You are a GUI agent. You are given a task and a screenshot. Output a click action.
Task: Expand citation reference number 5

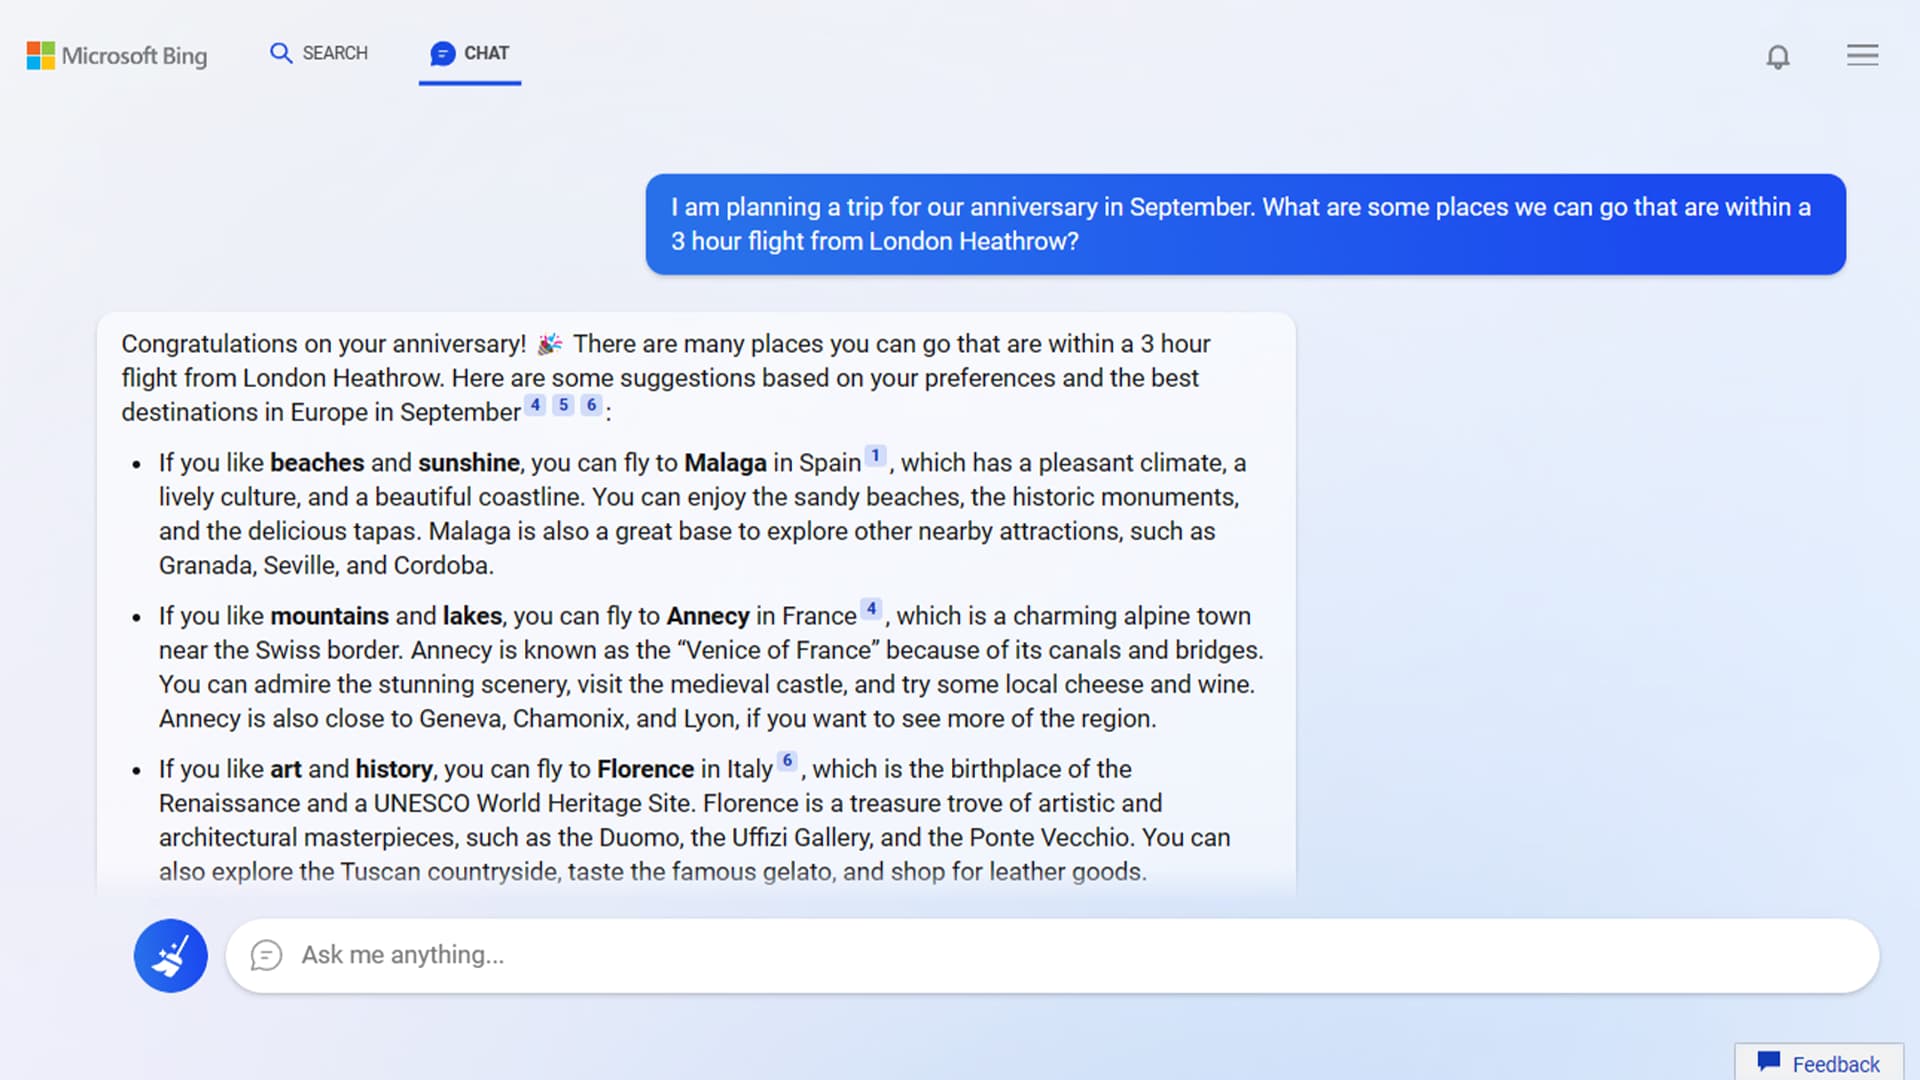563,405
